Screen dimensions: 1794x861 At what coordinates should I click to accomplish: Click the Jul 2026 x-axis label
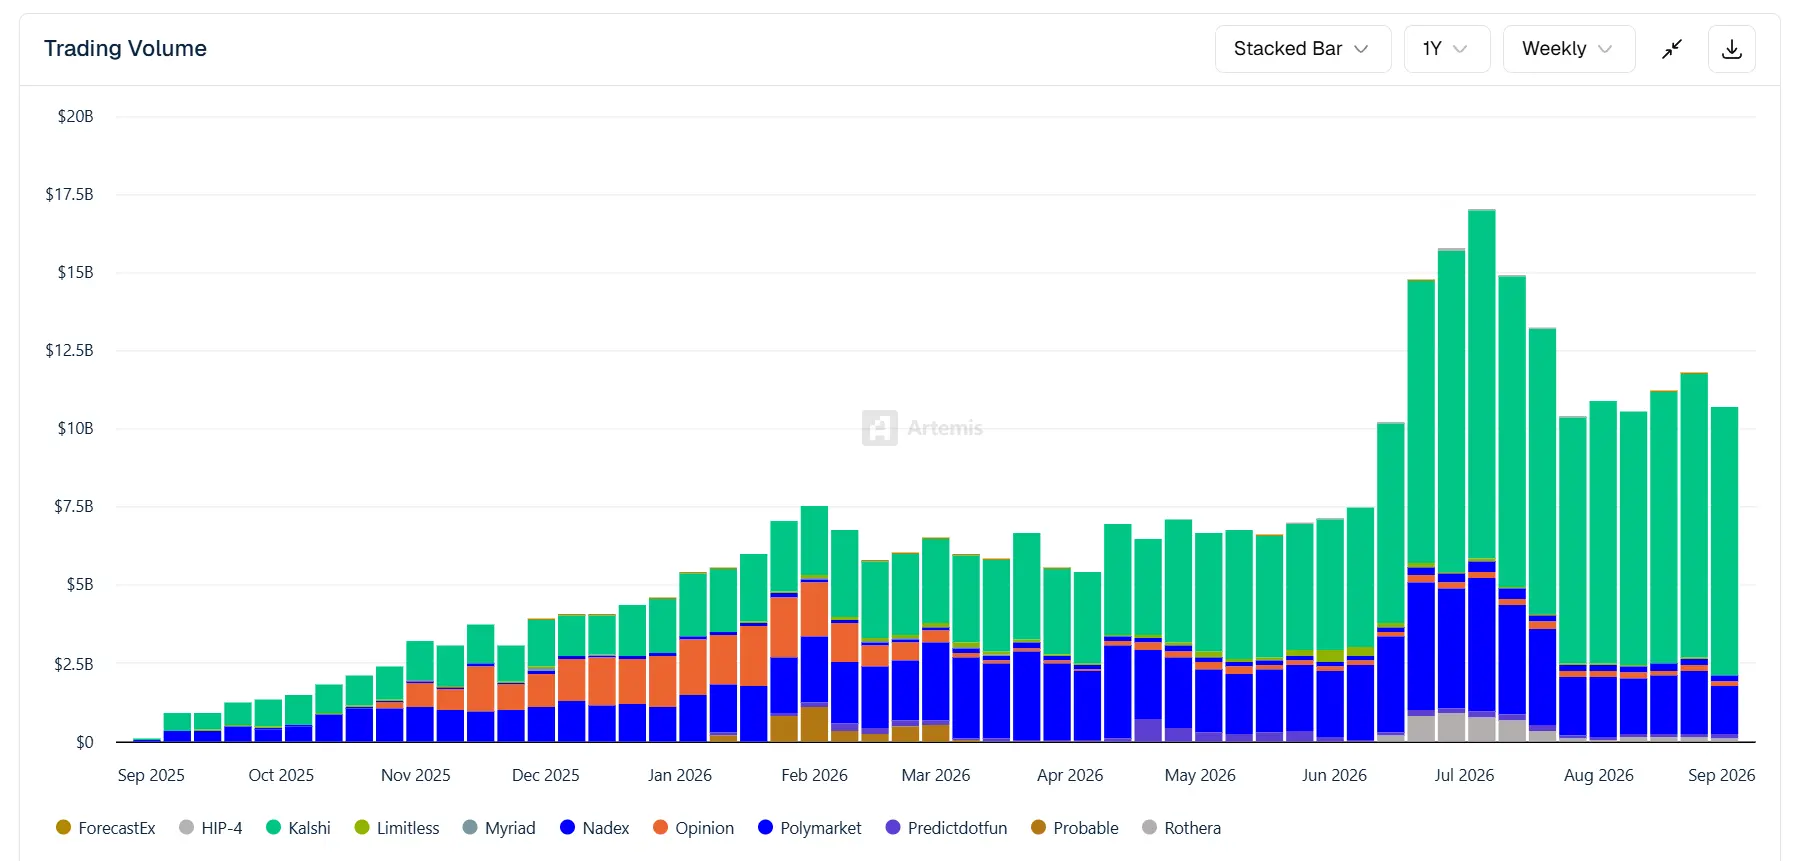[x=1464, y=775]
